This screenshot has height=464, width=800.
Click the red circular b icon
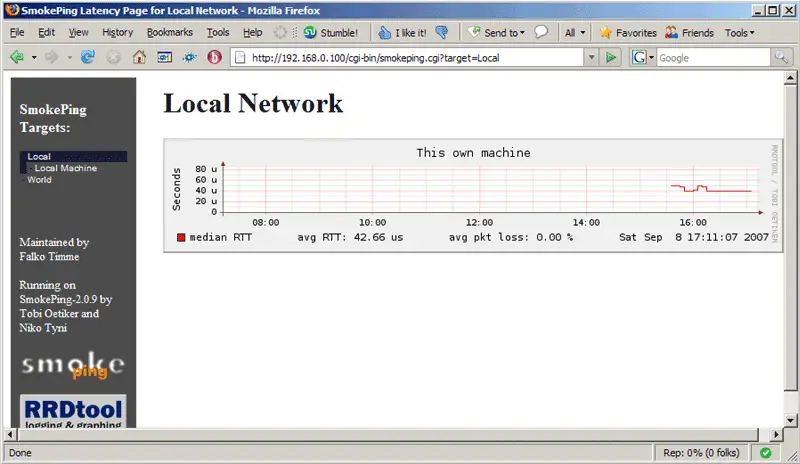[214, 57]
